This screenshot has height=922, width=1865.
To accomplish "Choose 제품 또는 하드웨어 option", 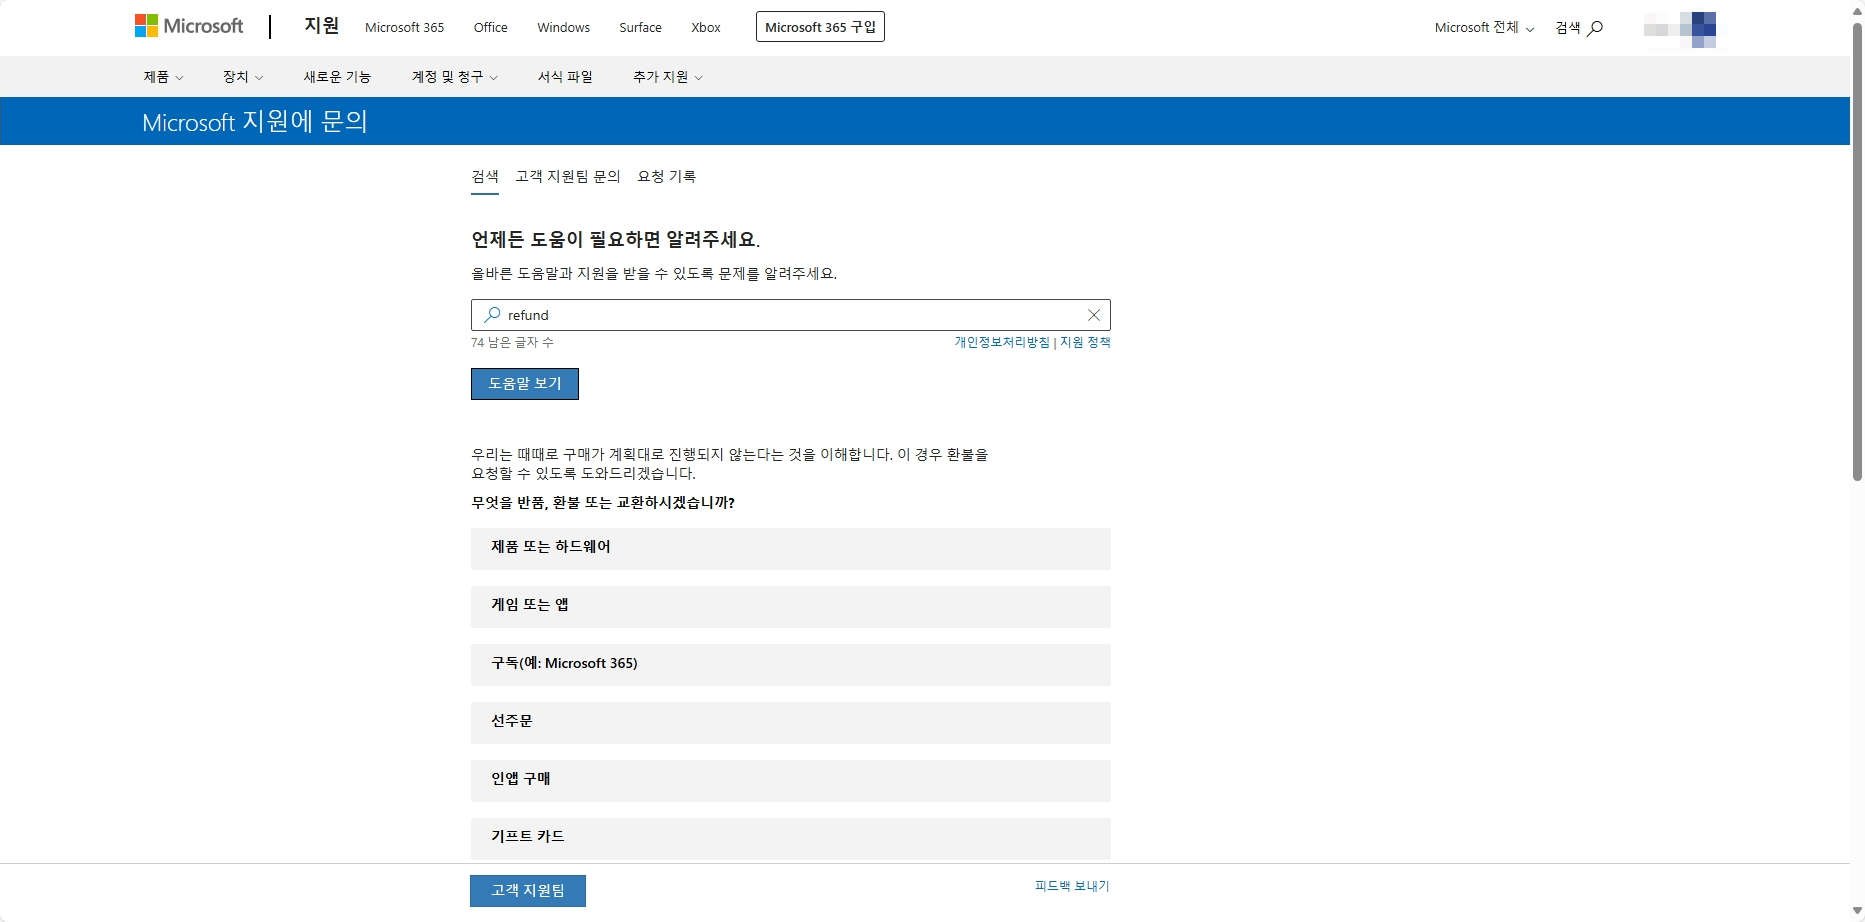I will point(791,549).
